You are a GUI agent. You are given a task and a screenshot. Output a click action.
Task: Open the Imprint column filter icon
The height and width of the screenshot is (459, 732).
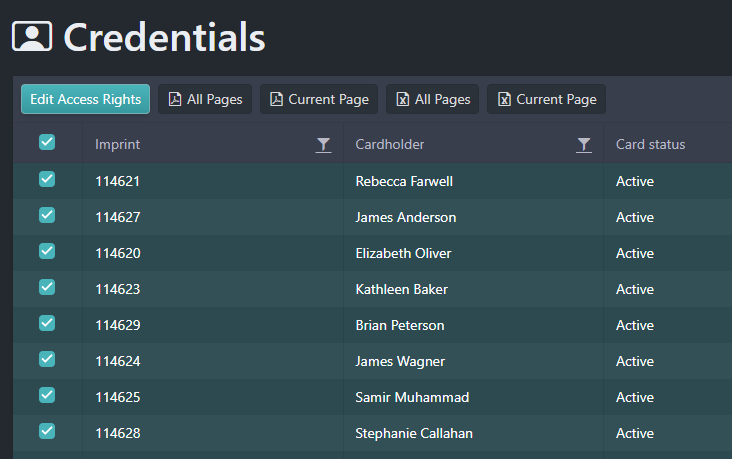pos(323,145)
